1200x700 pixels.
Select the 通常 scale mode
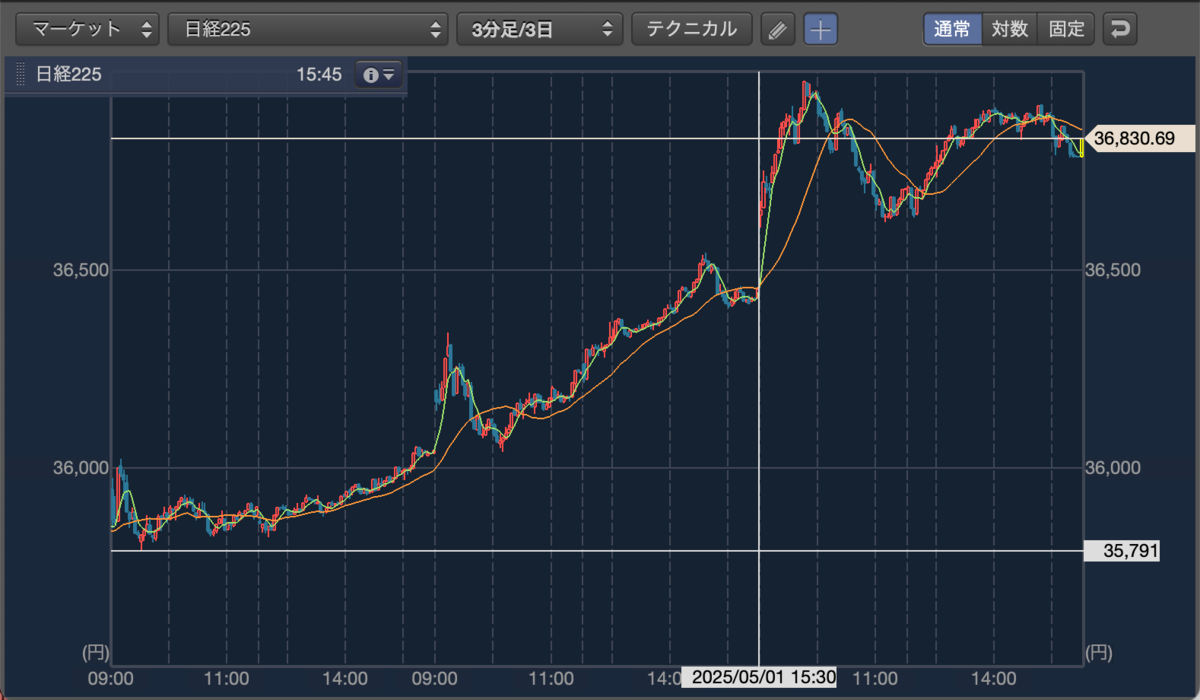click(952, 29)
